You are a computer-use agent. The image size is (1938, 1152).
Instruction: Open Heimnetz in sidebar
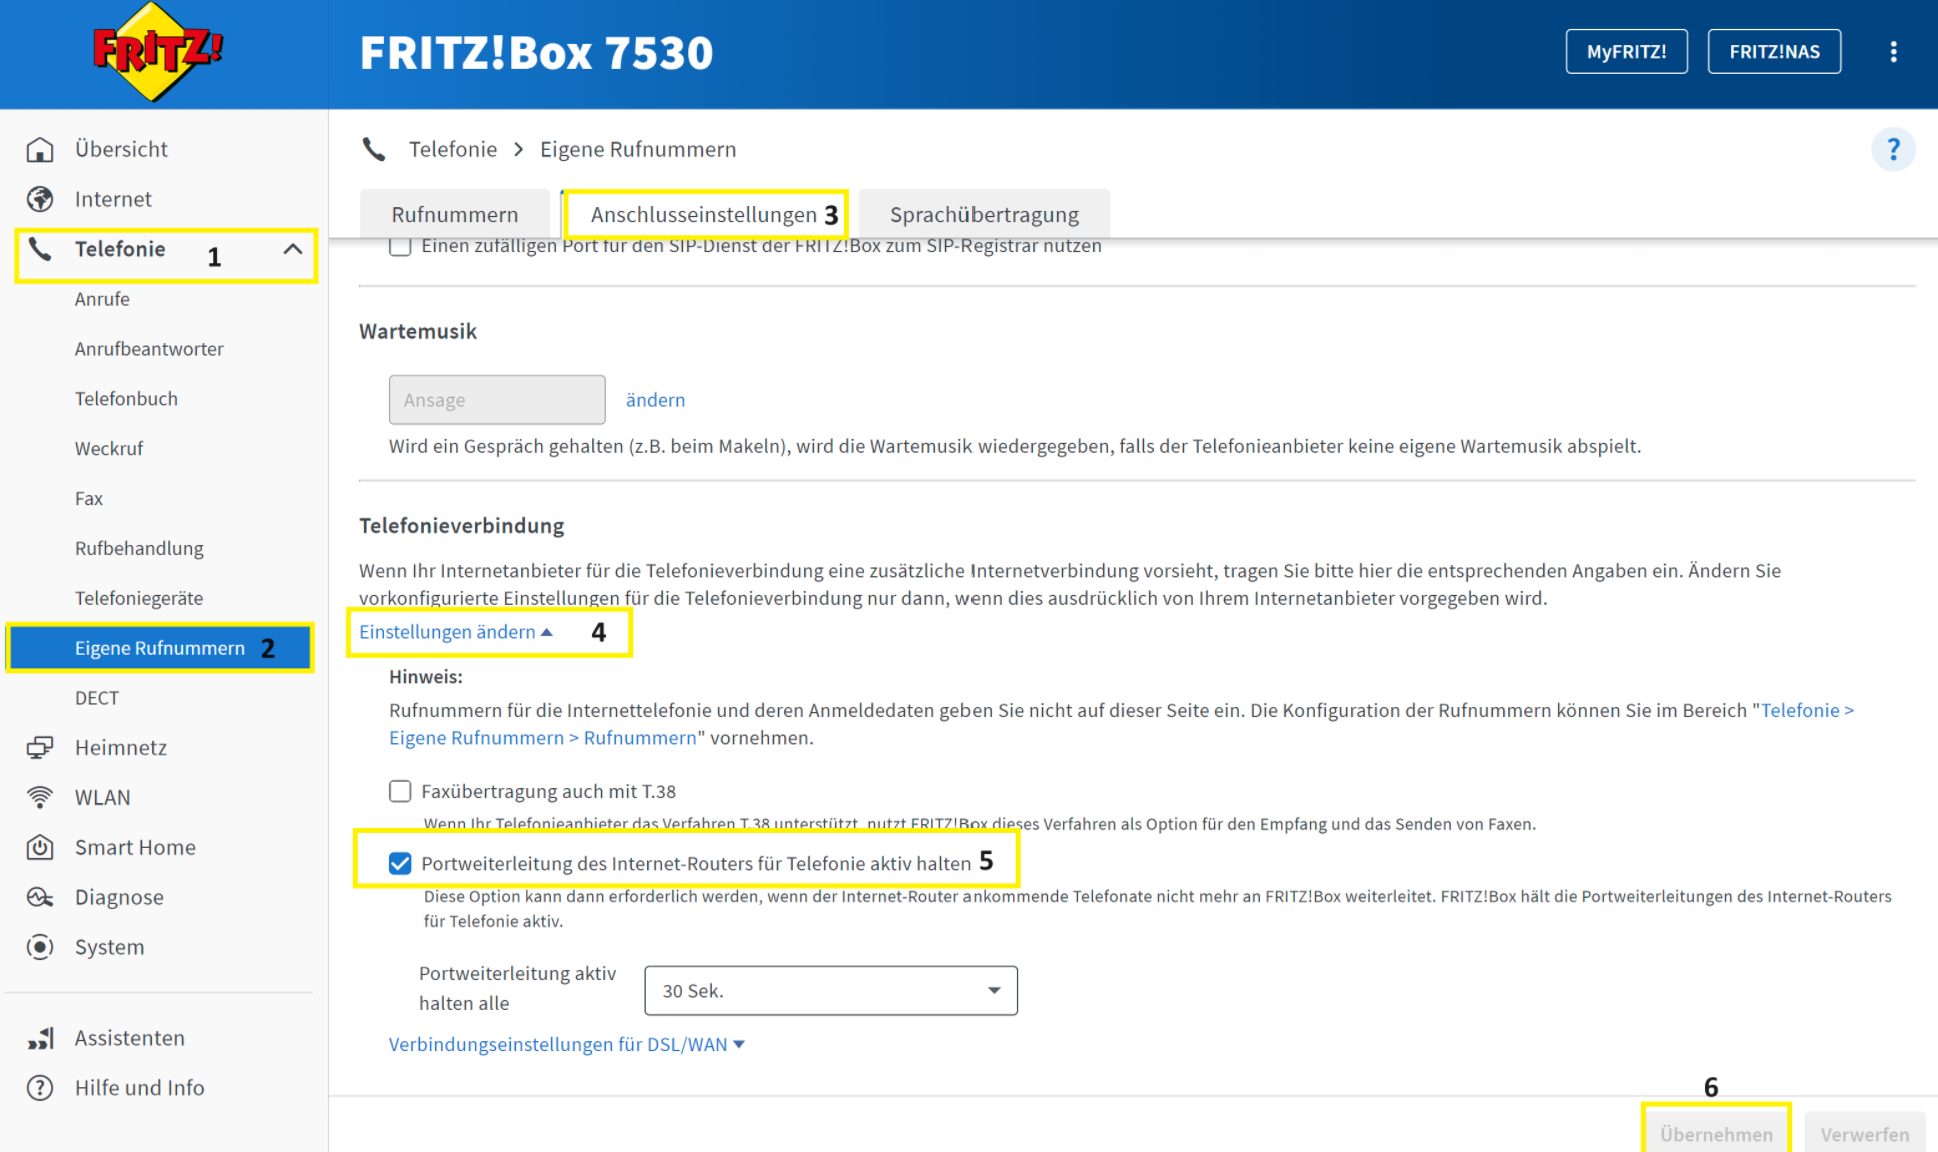tap(121, 748)
